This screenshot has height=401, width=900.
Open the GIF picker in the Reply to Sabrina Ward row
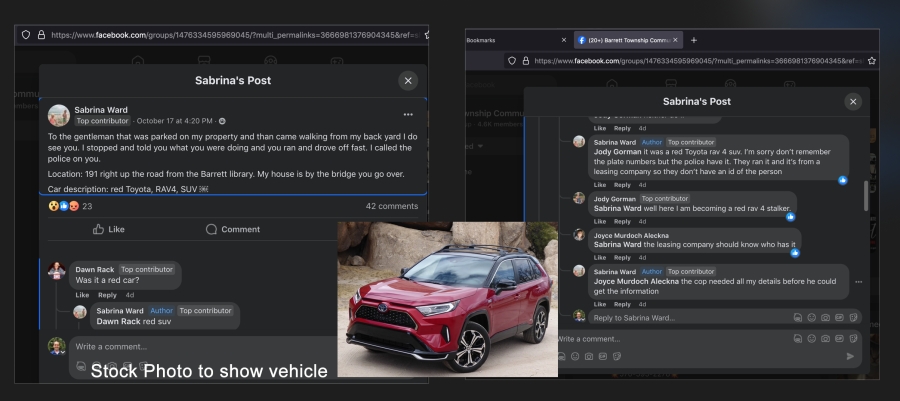(839, 318)
